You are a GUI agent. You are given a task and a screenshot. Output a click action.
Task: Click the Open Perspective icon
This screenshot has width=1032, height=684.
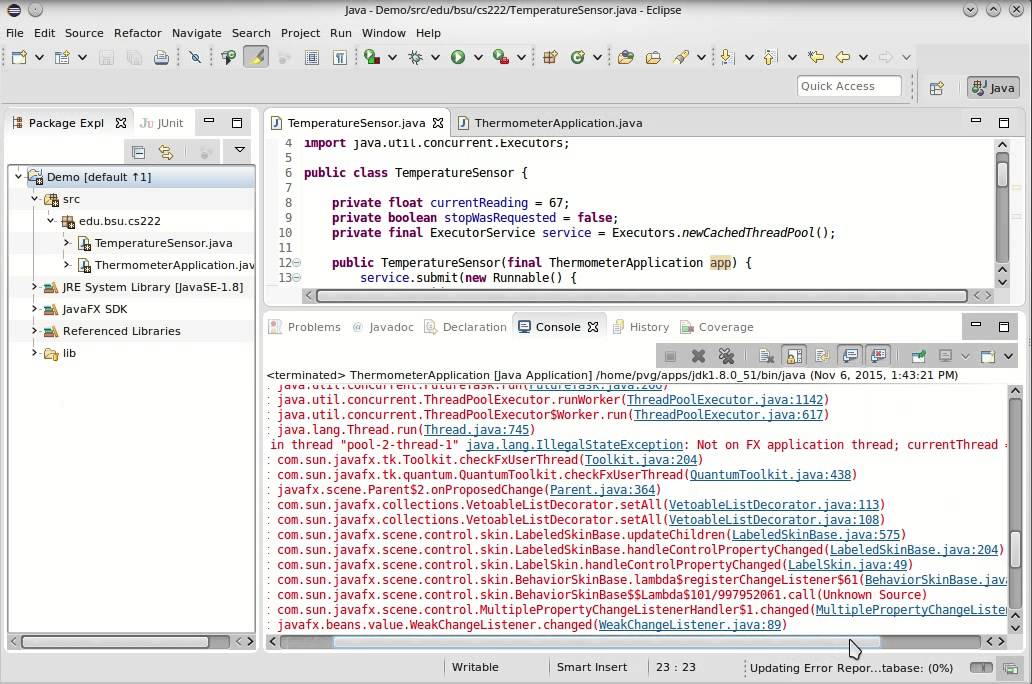pyautogui.click(x=937, y=88)
